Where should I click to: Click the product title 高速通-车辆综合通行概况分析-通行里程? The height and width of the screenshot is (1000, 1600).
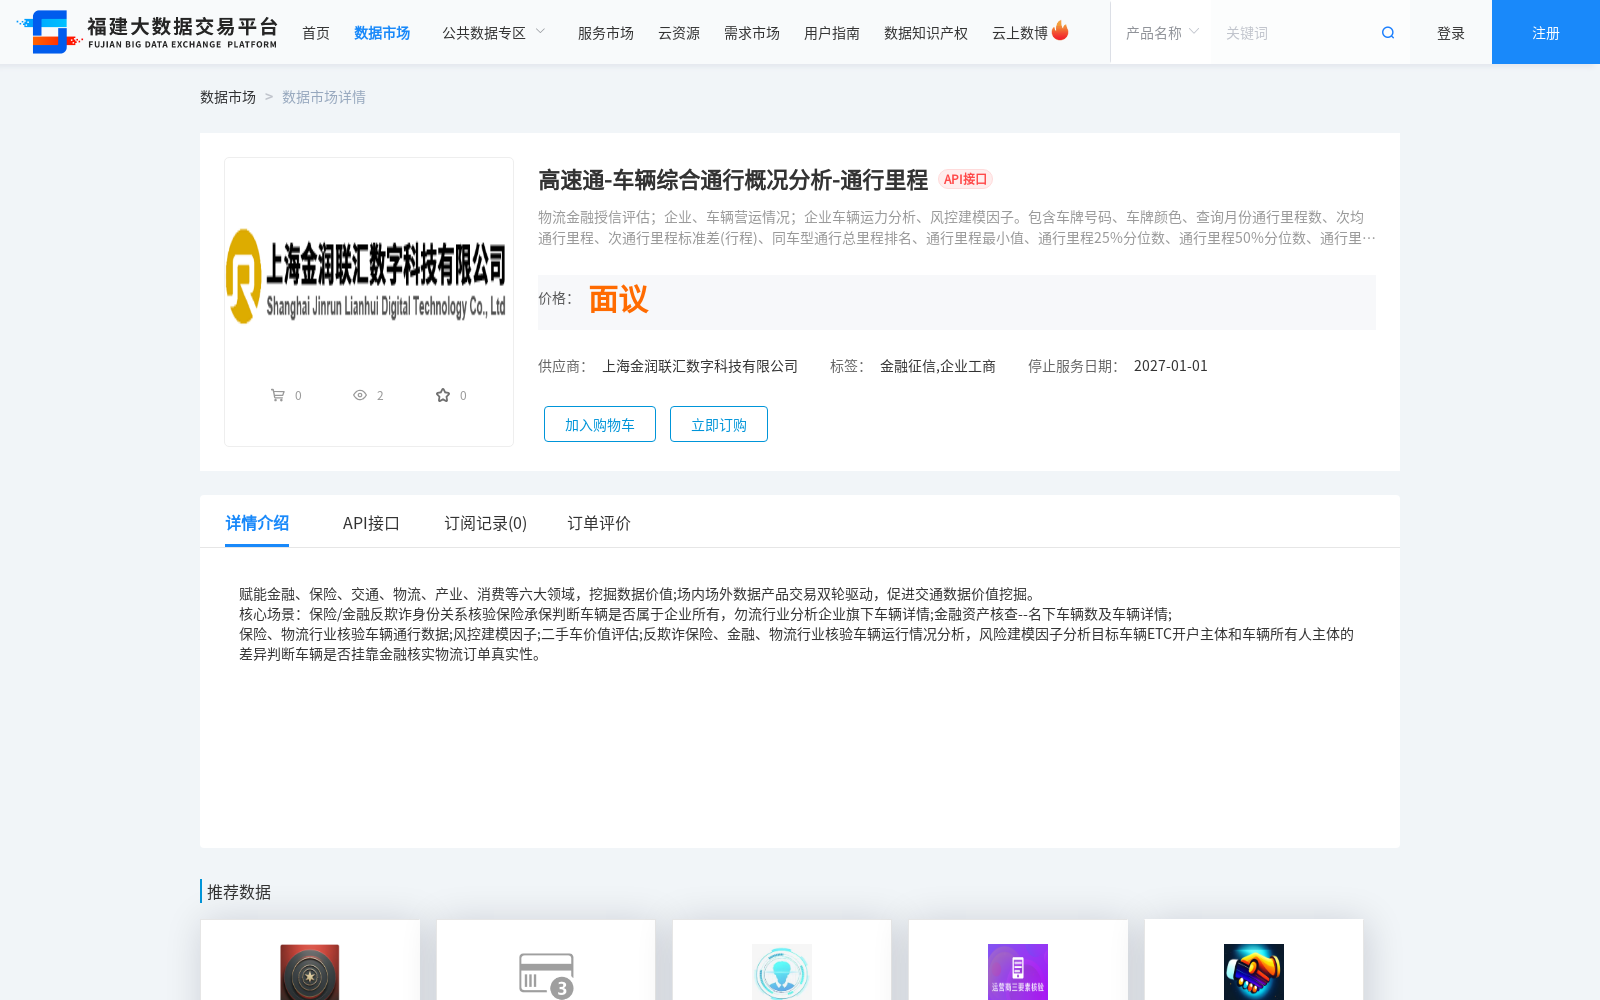733,180
